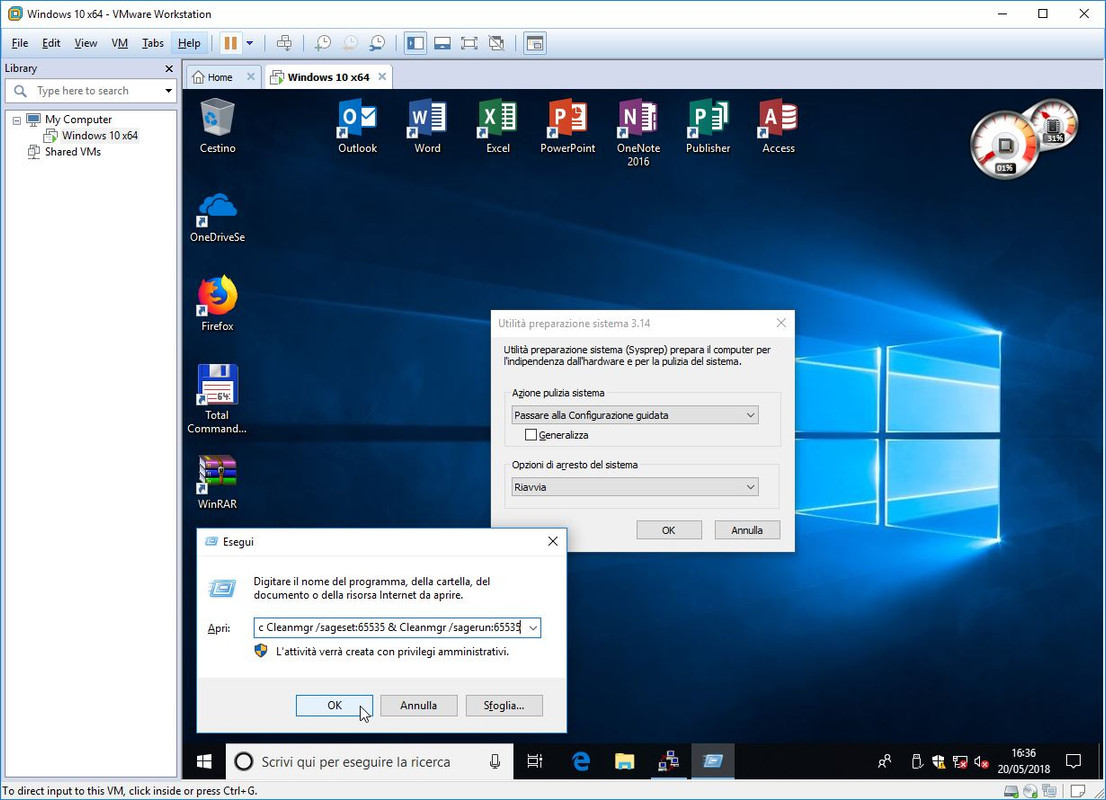
Task: Open the Edit menu
Action: [x=51, y=43]
